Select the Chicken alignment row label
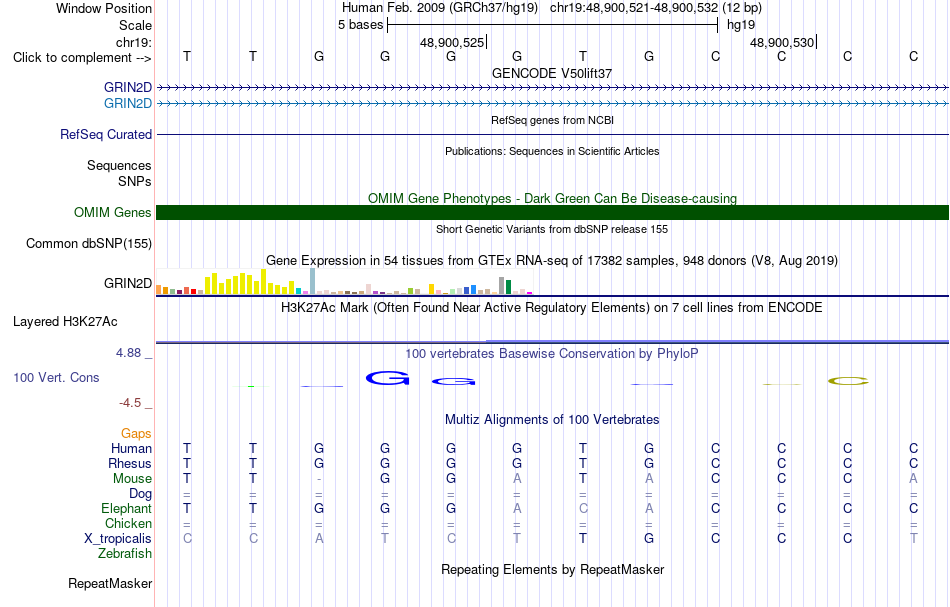 128,523
